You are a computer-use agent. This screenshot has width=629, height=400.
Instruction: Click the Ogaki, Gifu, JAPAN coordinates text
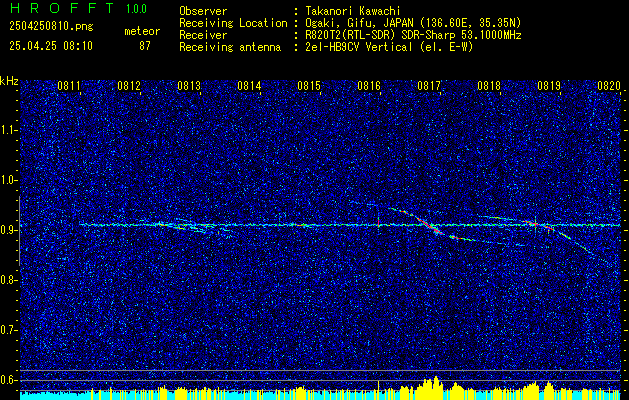[x=413, y=23]
